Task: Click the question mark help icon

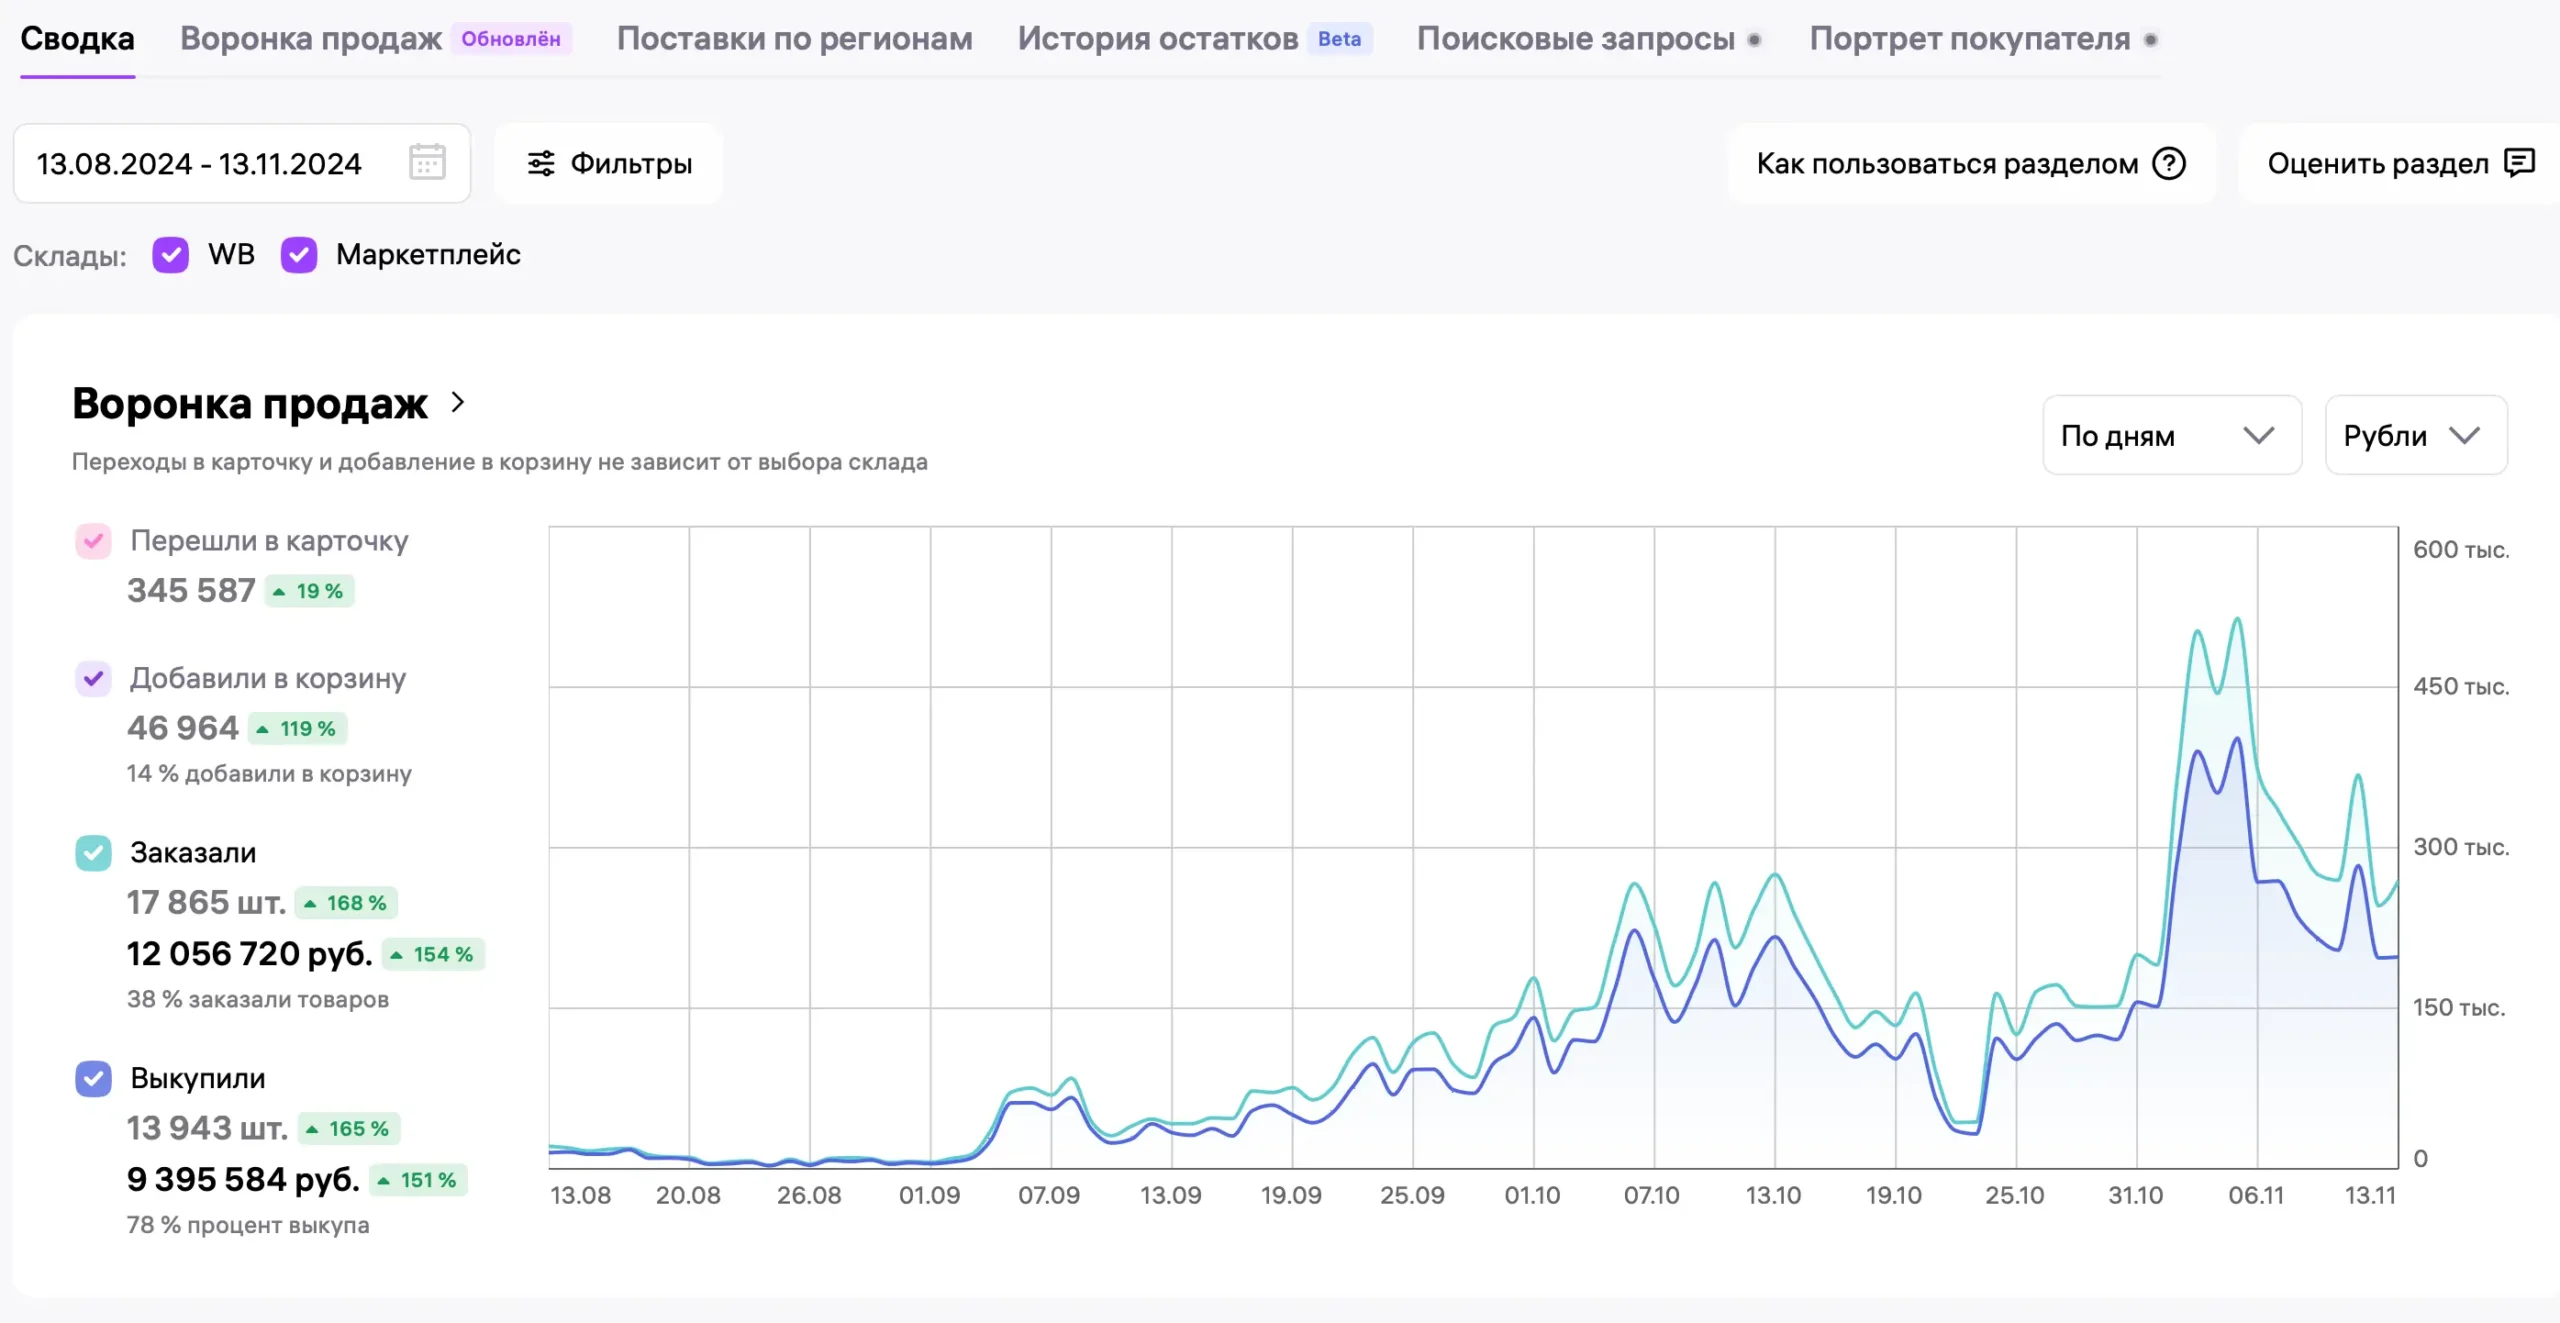Action: 2169,163
